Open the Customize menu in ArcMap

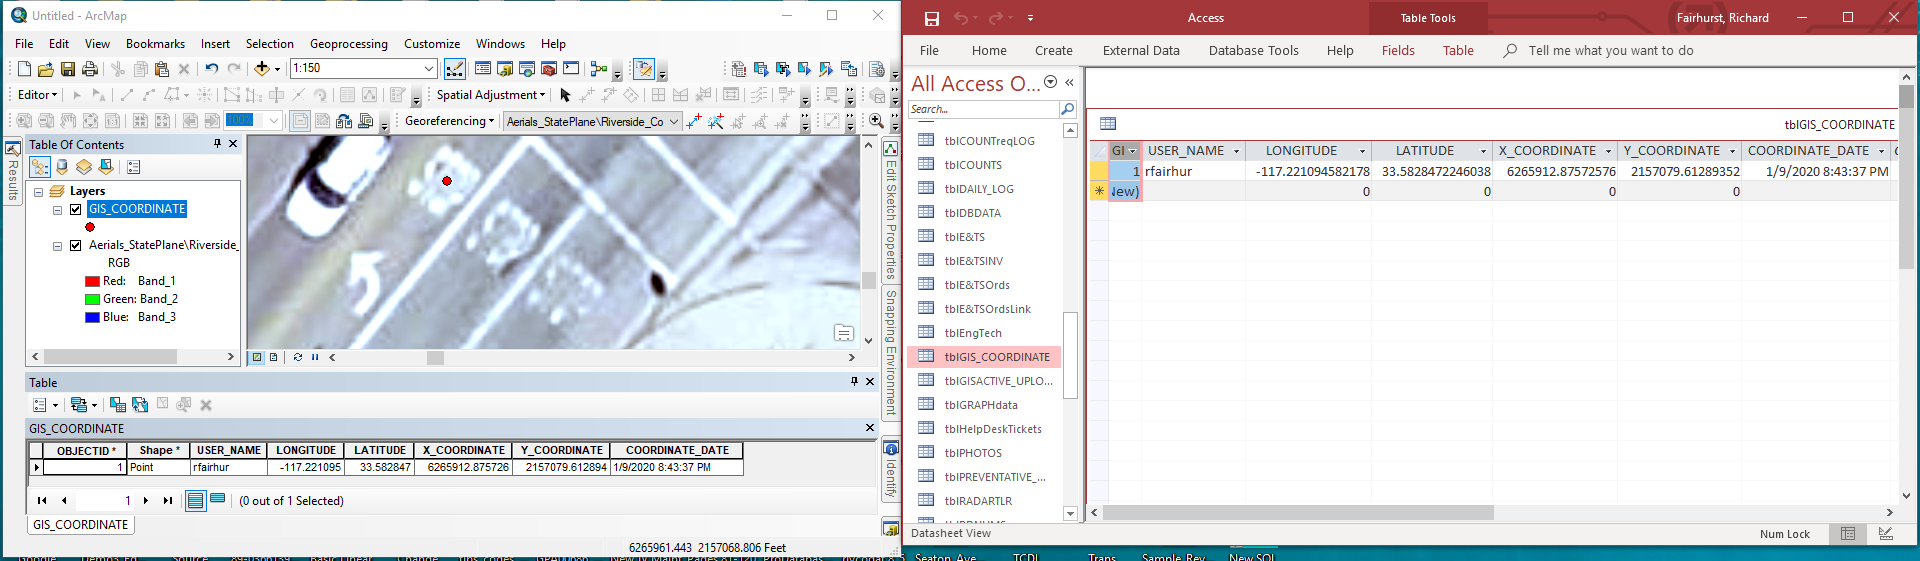tap(432, 44)
